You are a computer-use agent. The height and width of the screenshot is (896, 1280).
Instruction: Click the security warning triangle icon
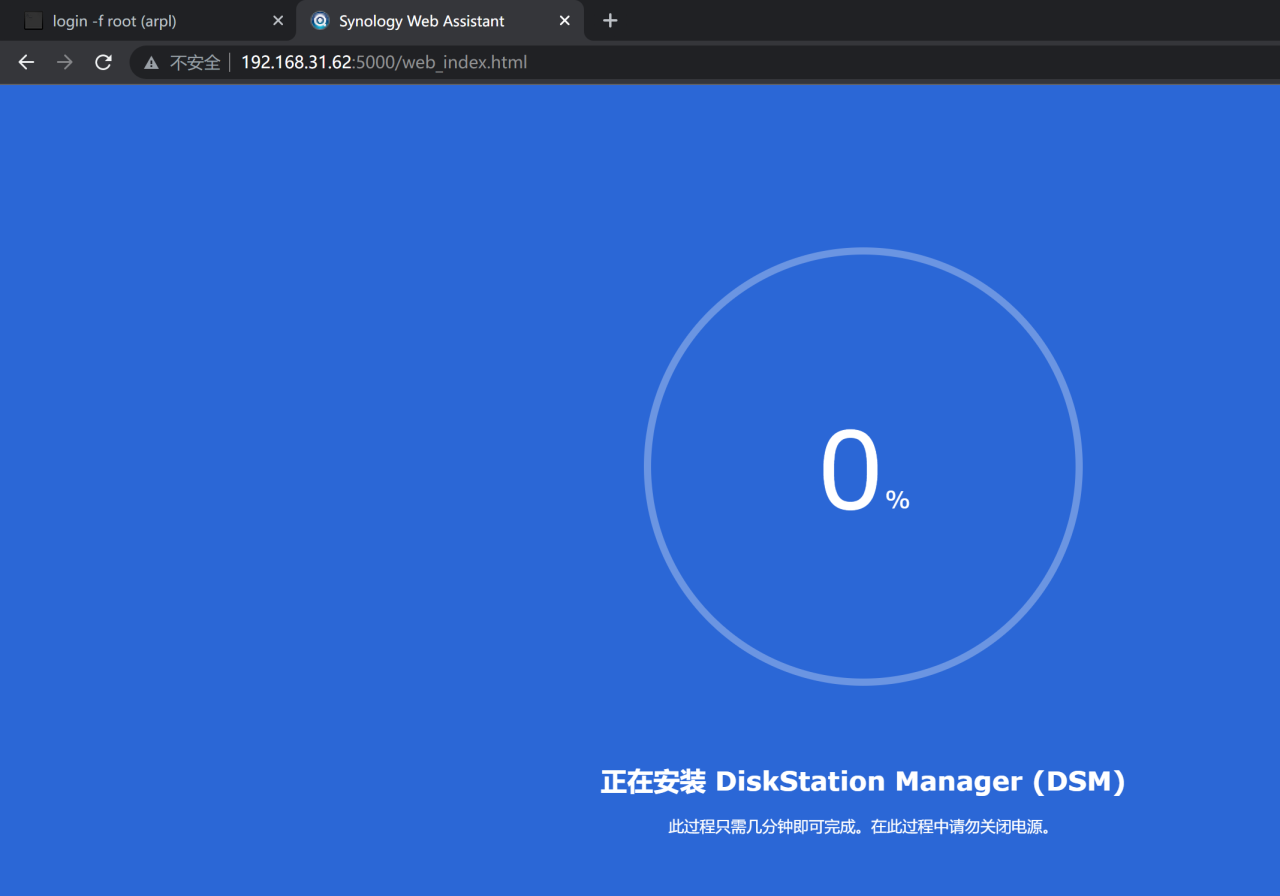[x=151, y=62]
